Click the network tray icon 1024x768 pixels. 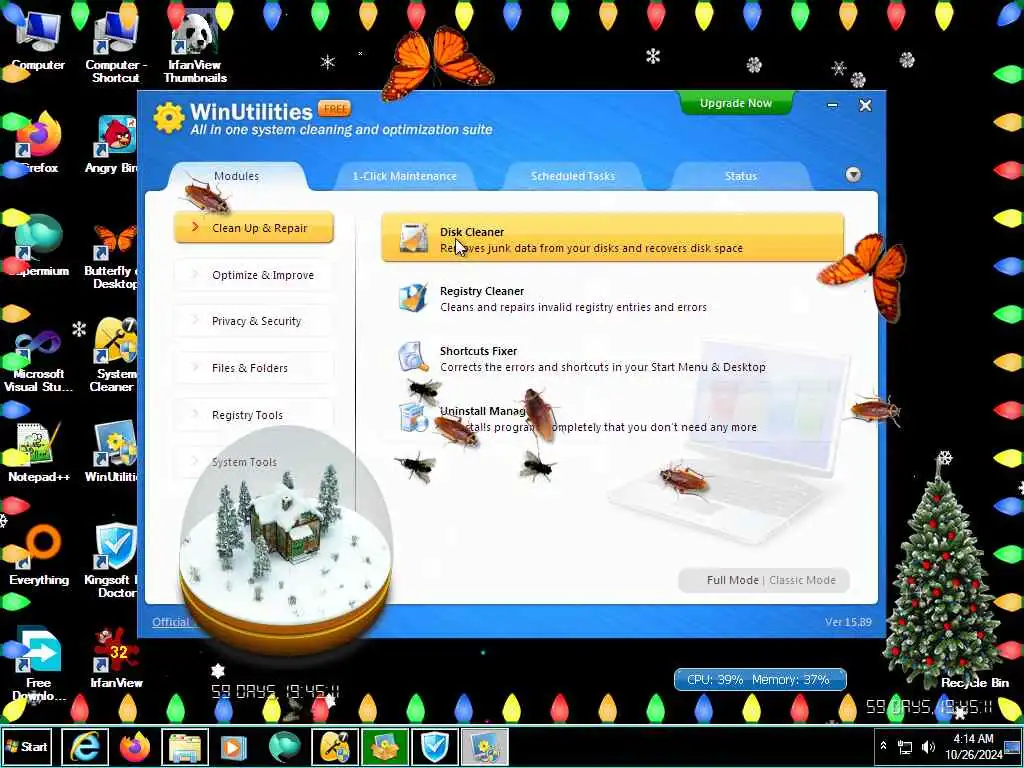(905, 746)
